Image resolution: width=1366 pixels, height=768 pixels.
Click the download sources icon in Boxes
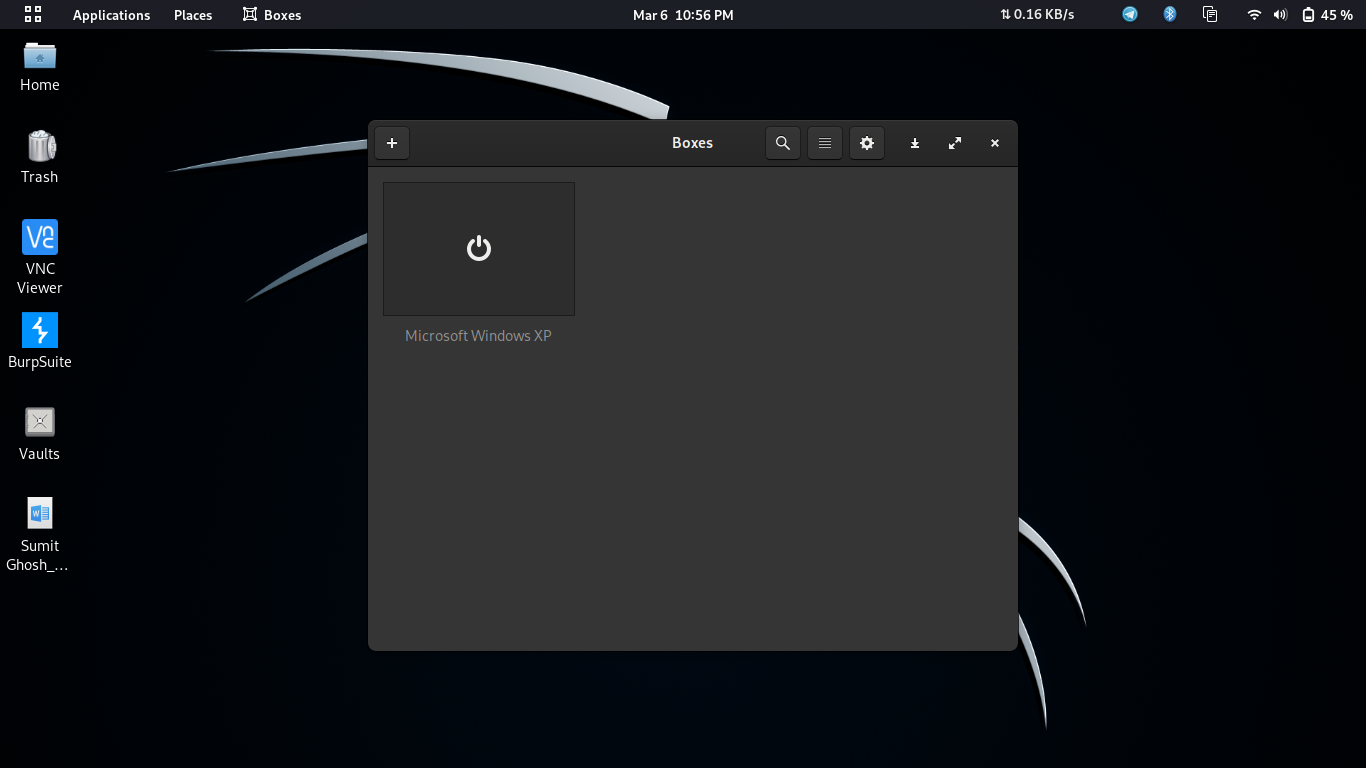click(914, 143)
